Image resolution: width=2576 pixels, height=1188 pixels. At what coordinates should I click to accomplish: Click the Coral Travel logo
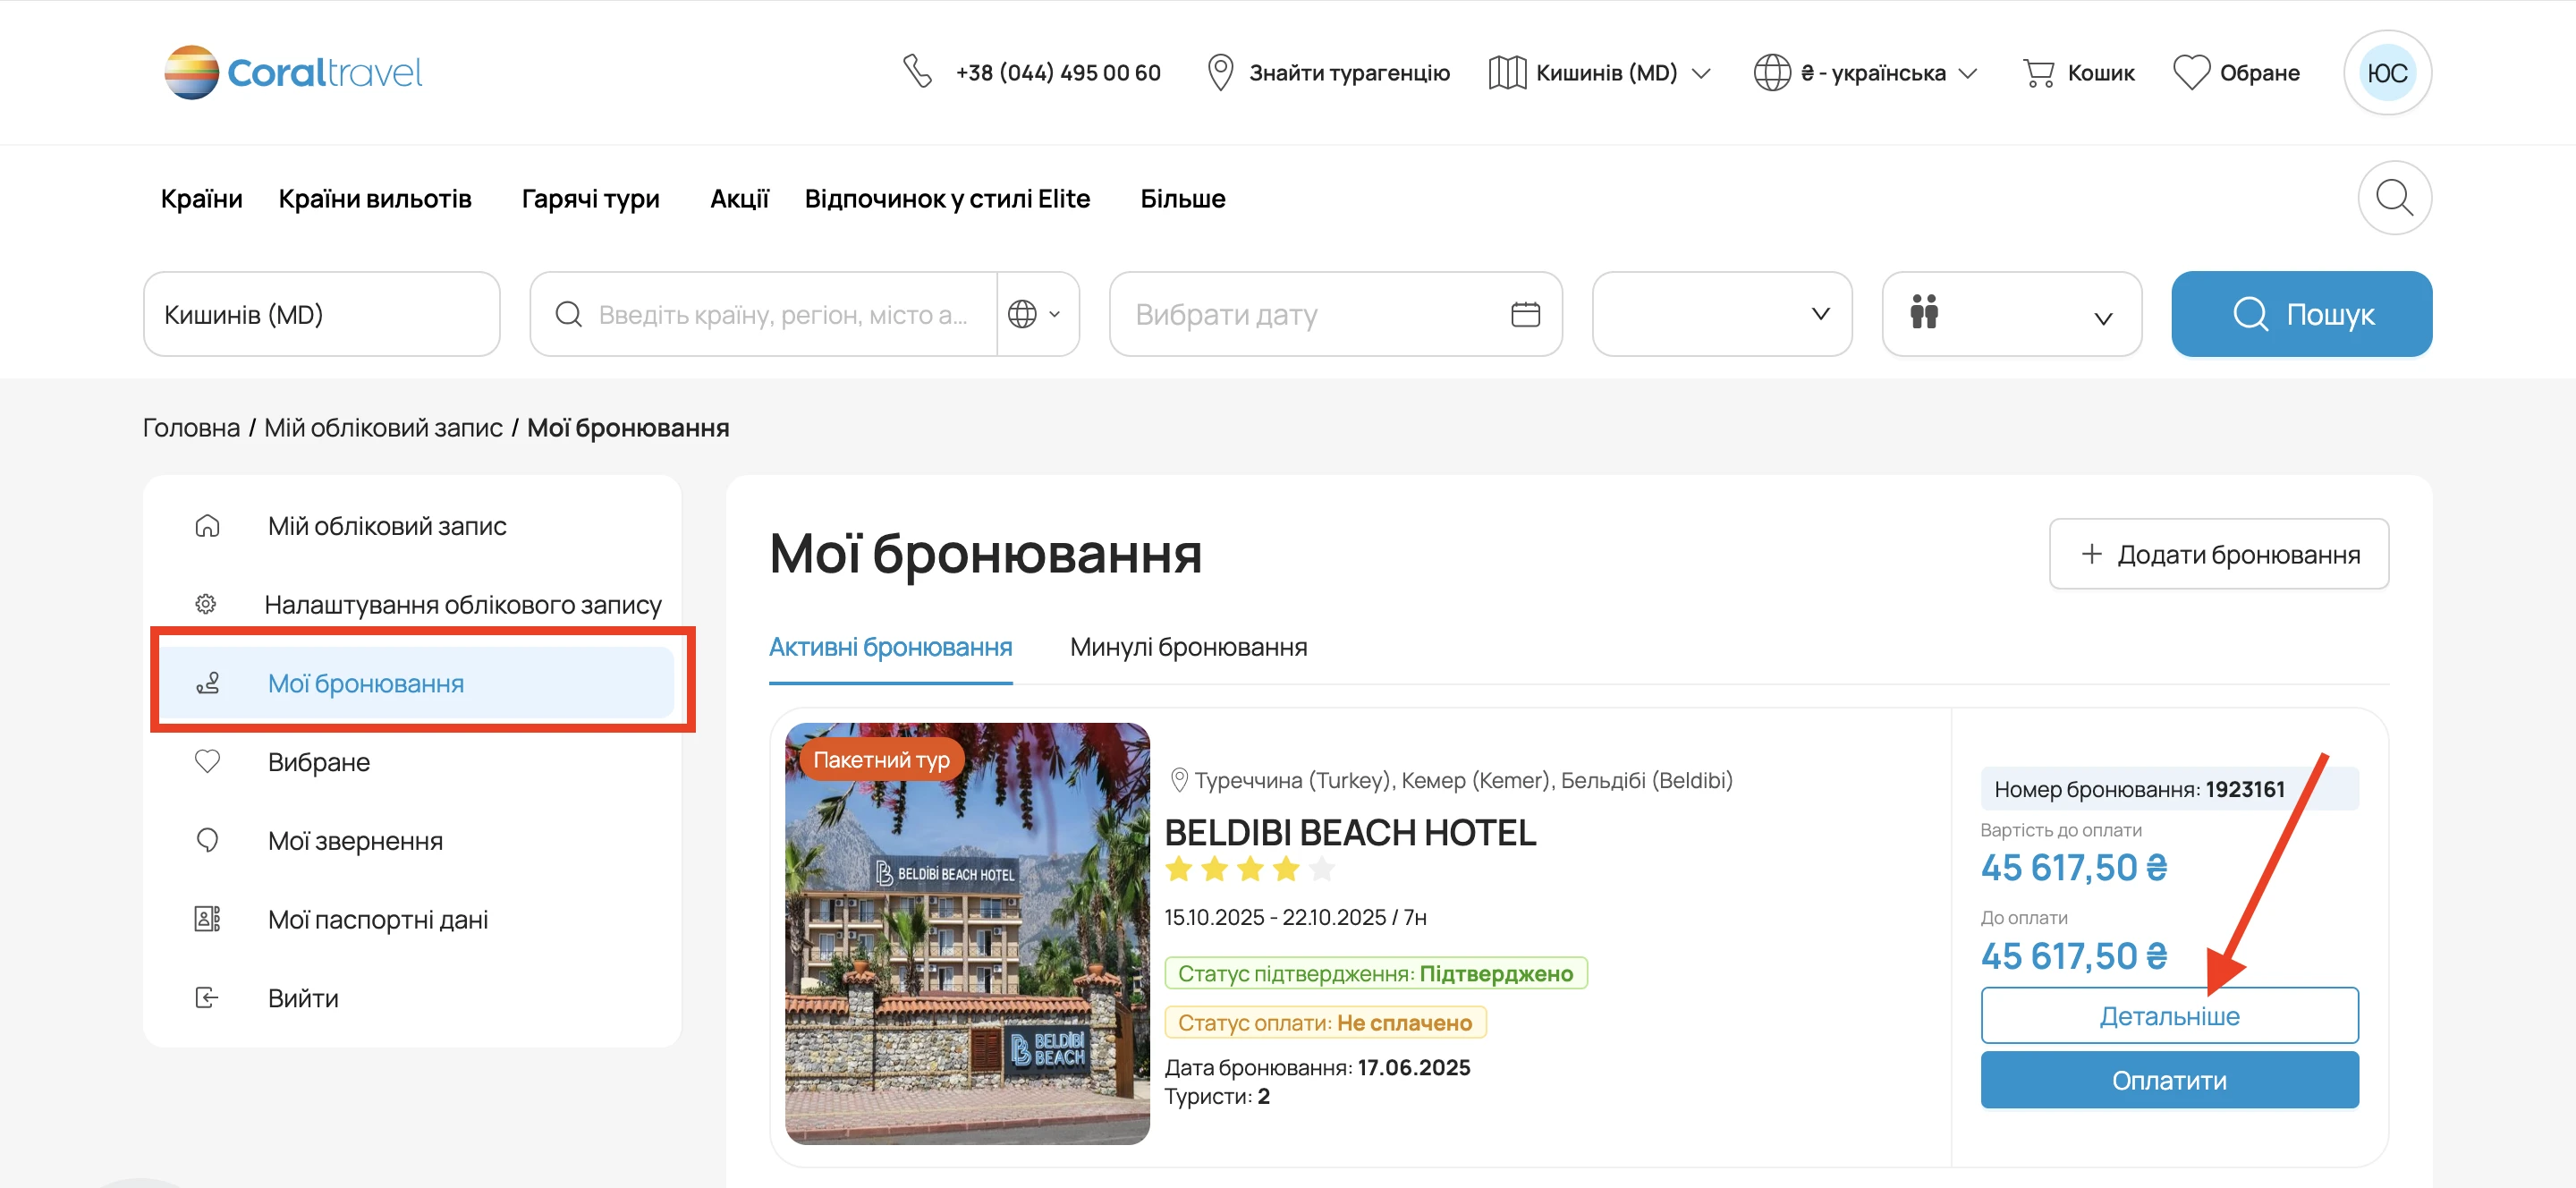coord(293,72)
